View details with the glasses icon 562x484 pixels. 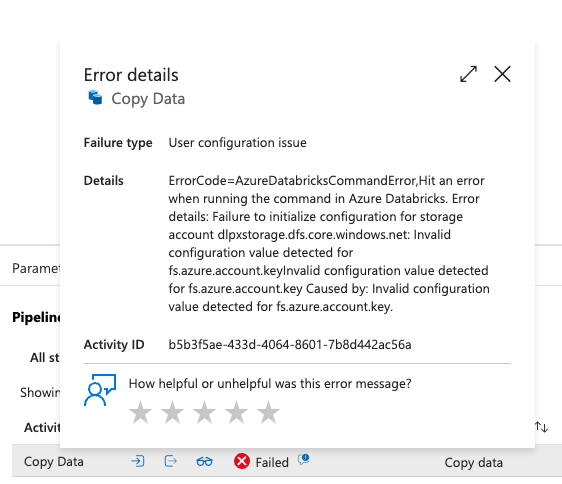pos(204,462)
